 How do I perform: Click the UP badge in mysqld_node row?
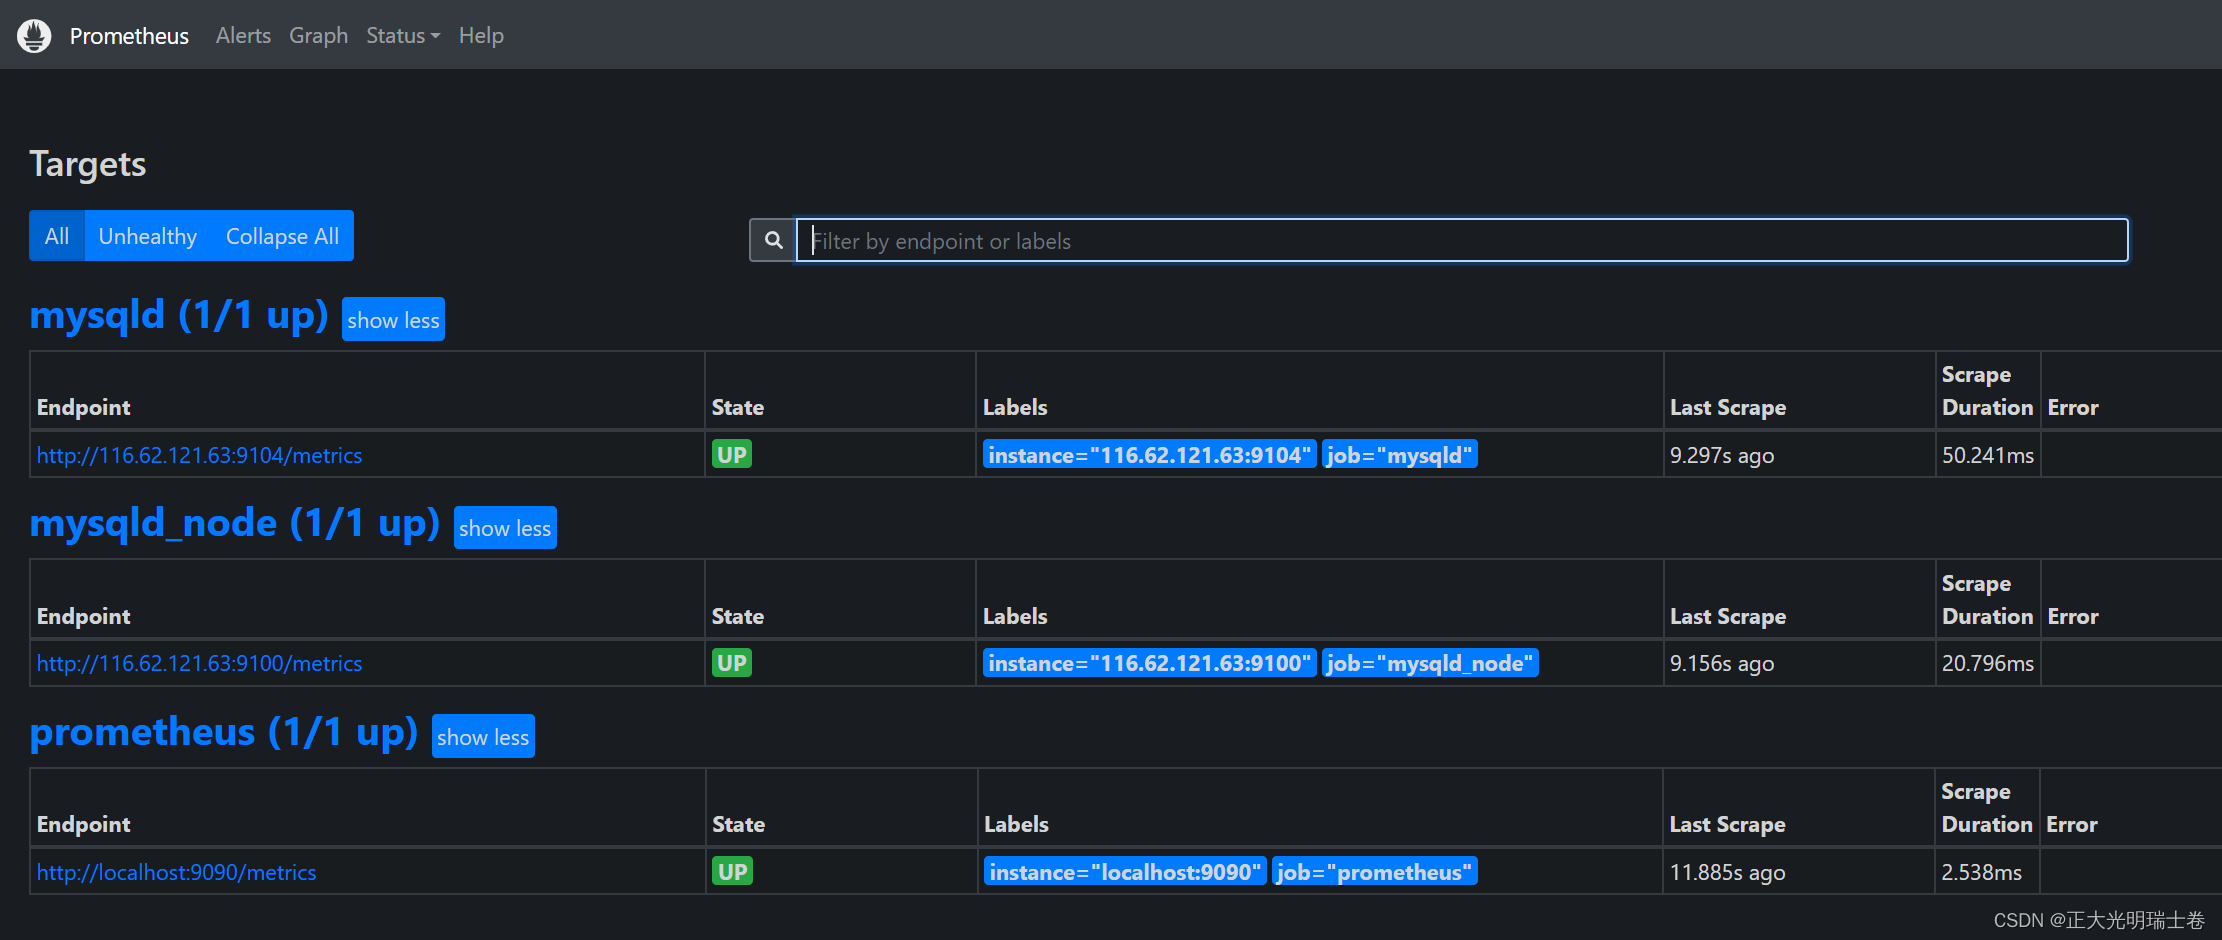[x=731, y=662]
